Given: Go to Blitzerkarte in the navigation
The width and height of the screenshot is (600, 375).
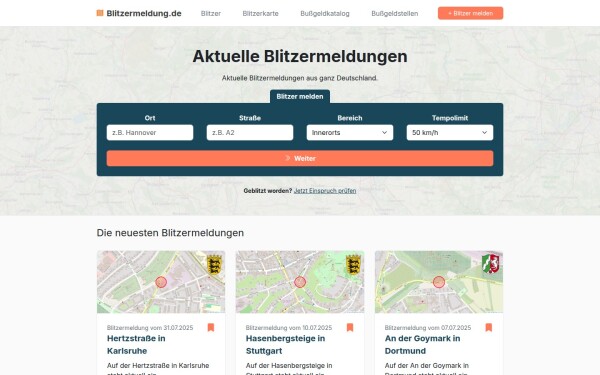Looking at the screenshot, I should pyautogui.click(x=261, y=13).
